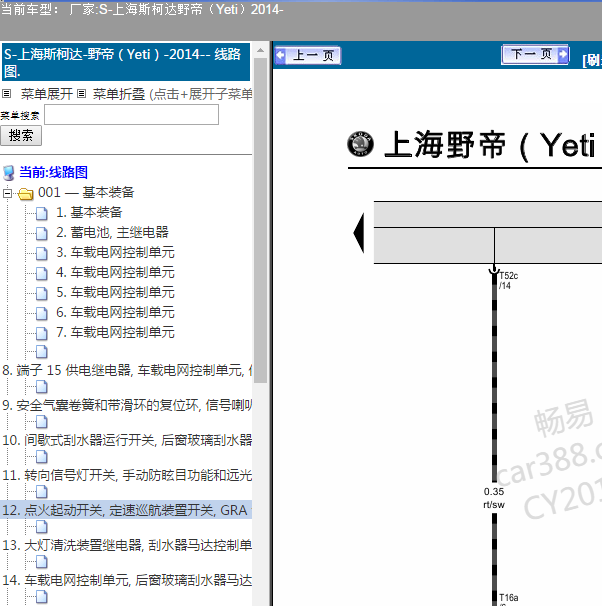Open tree item 2. 蓄电池, 主继电器

tap(112, 232)
